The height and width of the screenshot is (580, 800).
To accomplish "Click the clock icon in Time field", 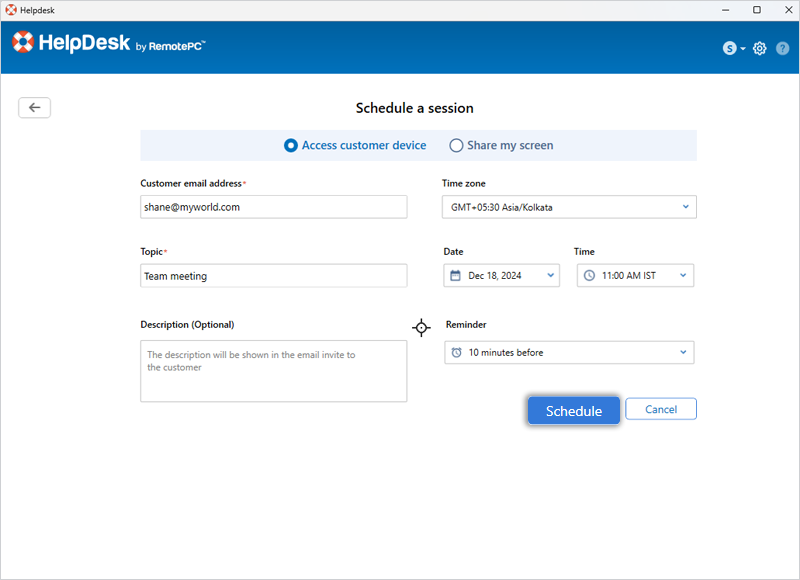I will pyautogui.click(x=589, y=276).
